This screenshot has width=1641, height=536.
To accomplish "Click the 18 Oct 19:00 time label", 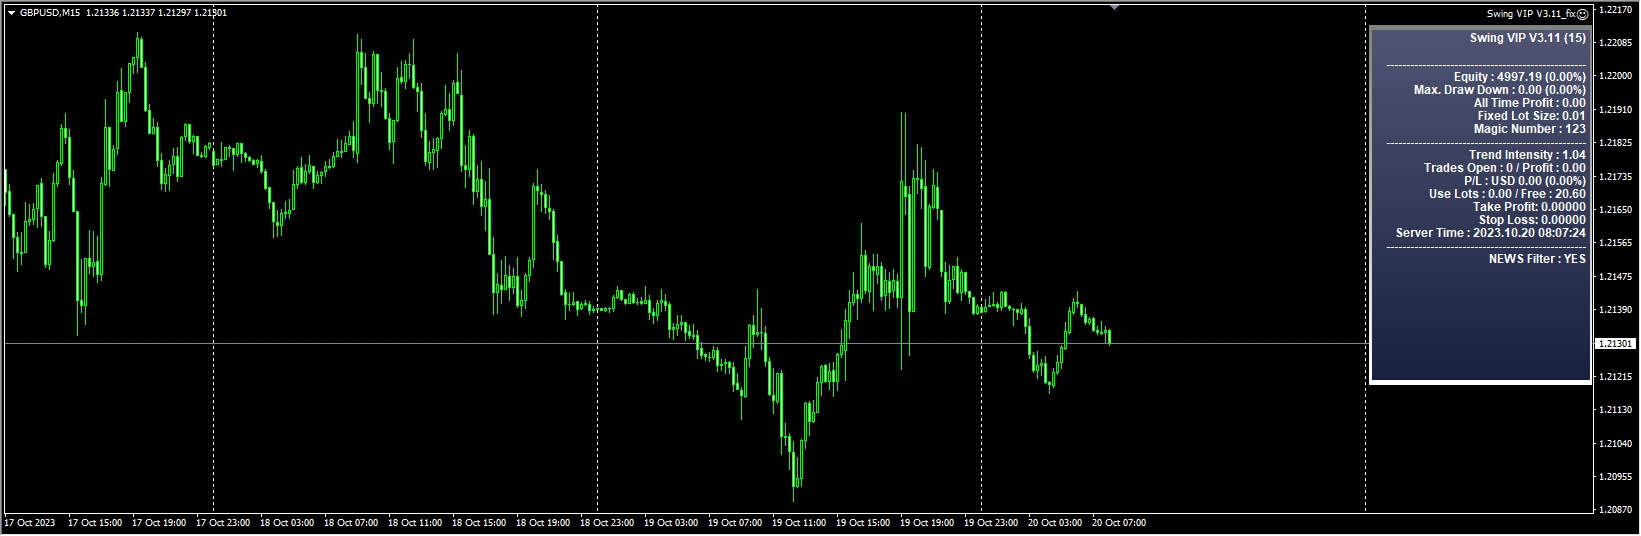I will click(543, 523).
